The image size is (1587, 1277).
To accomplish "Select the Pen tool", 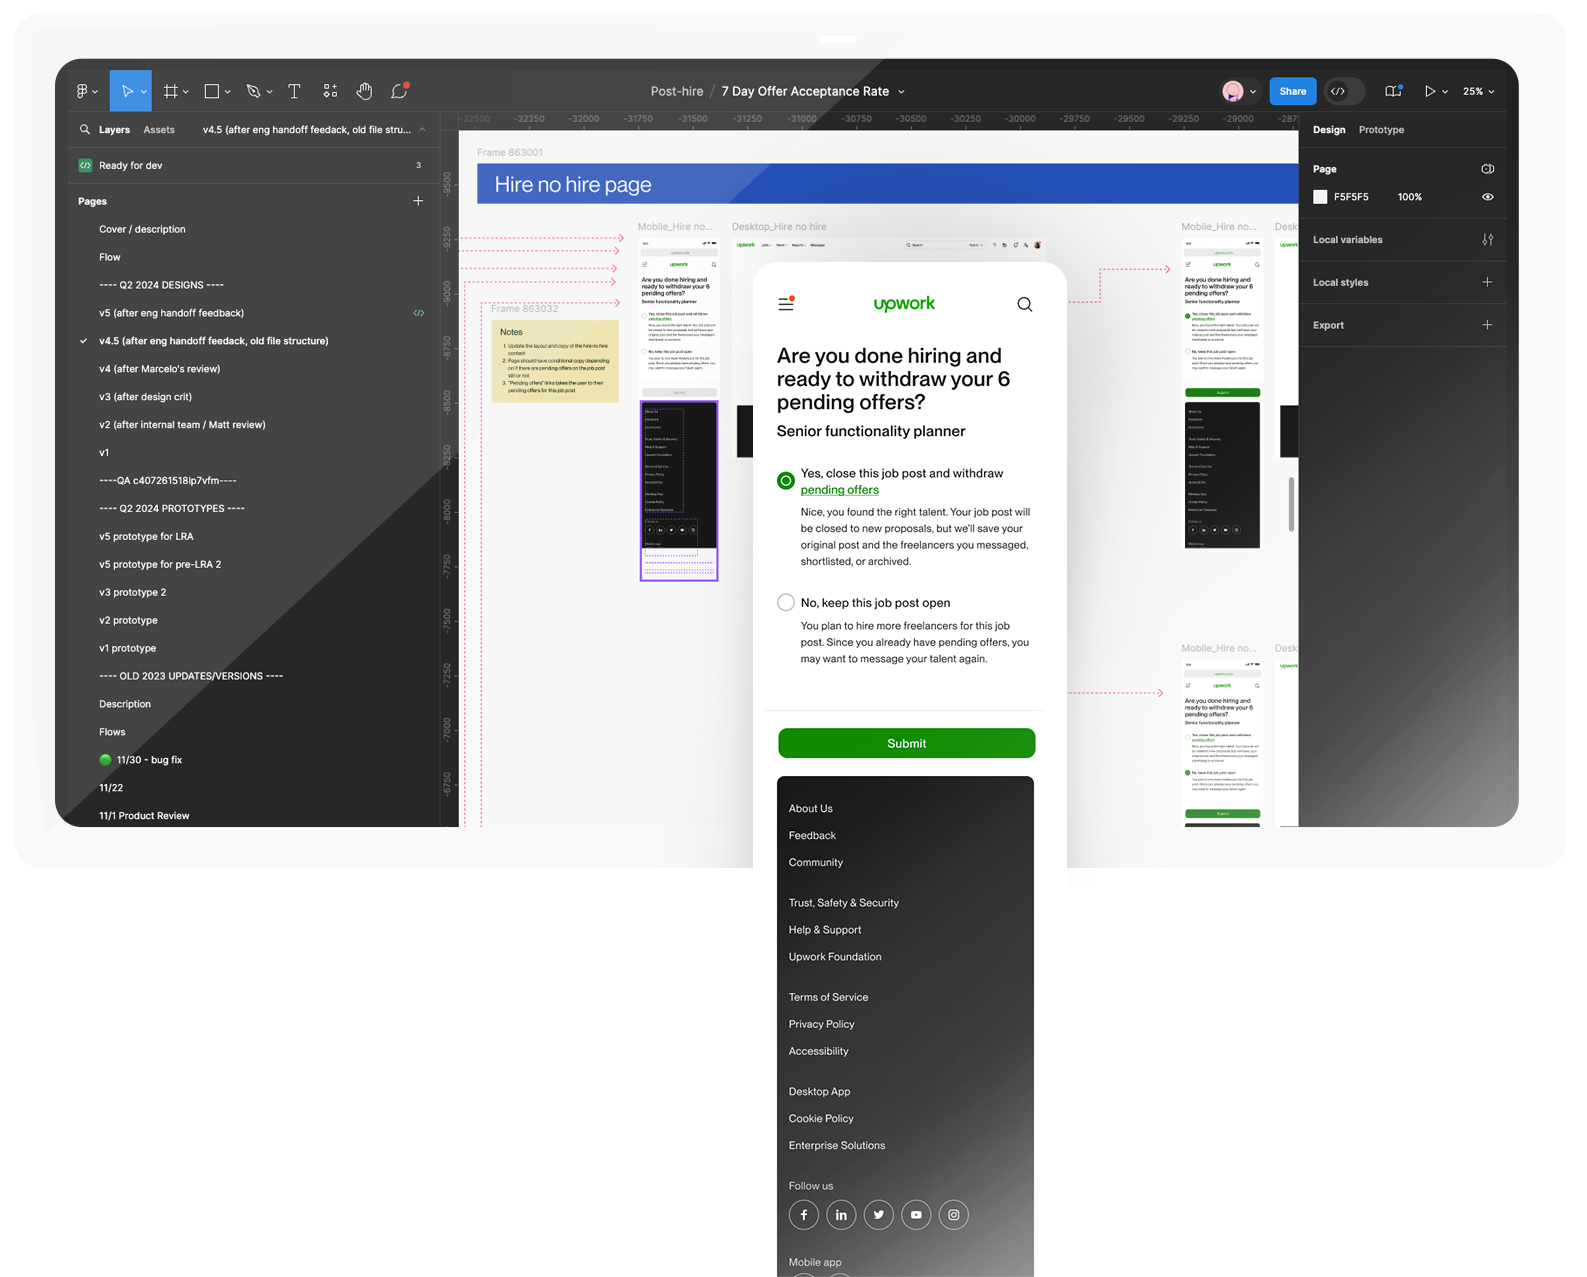I will tap(253, 91).
